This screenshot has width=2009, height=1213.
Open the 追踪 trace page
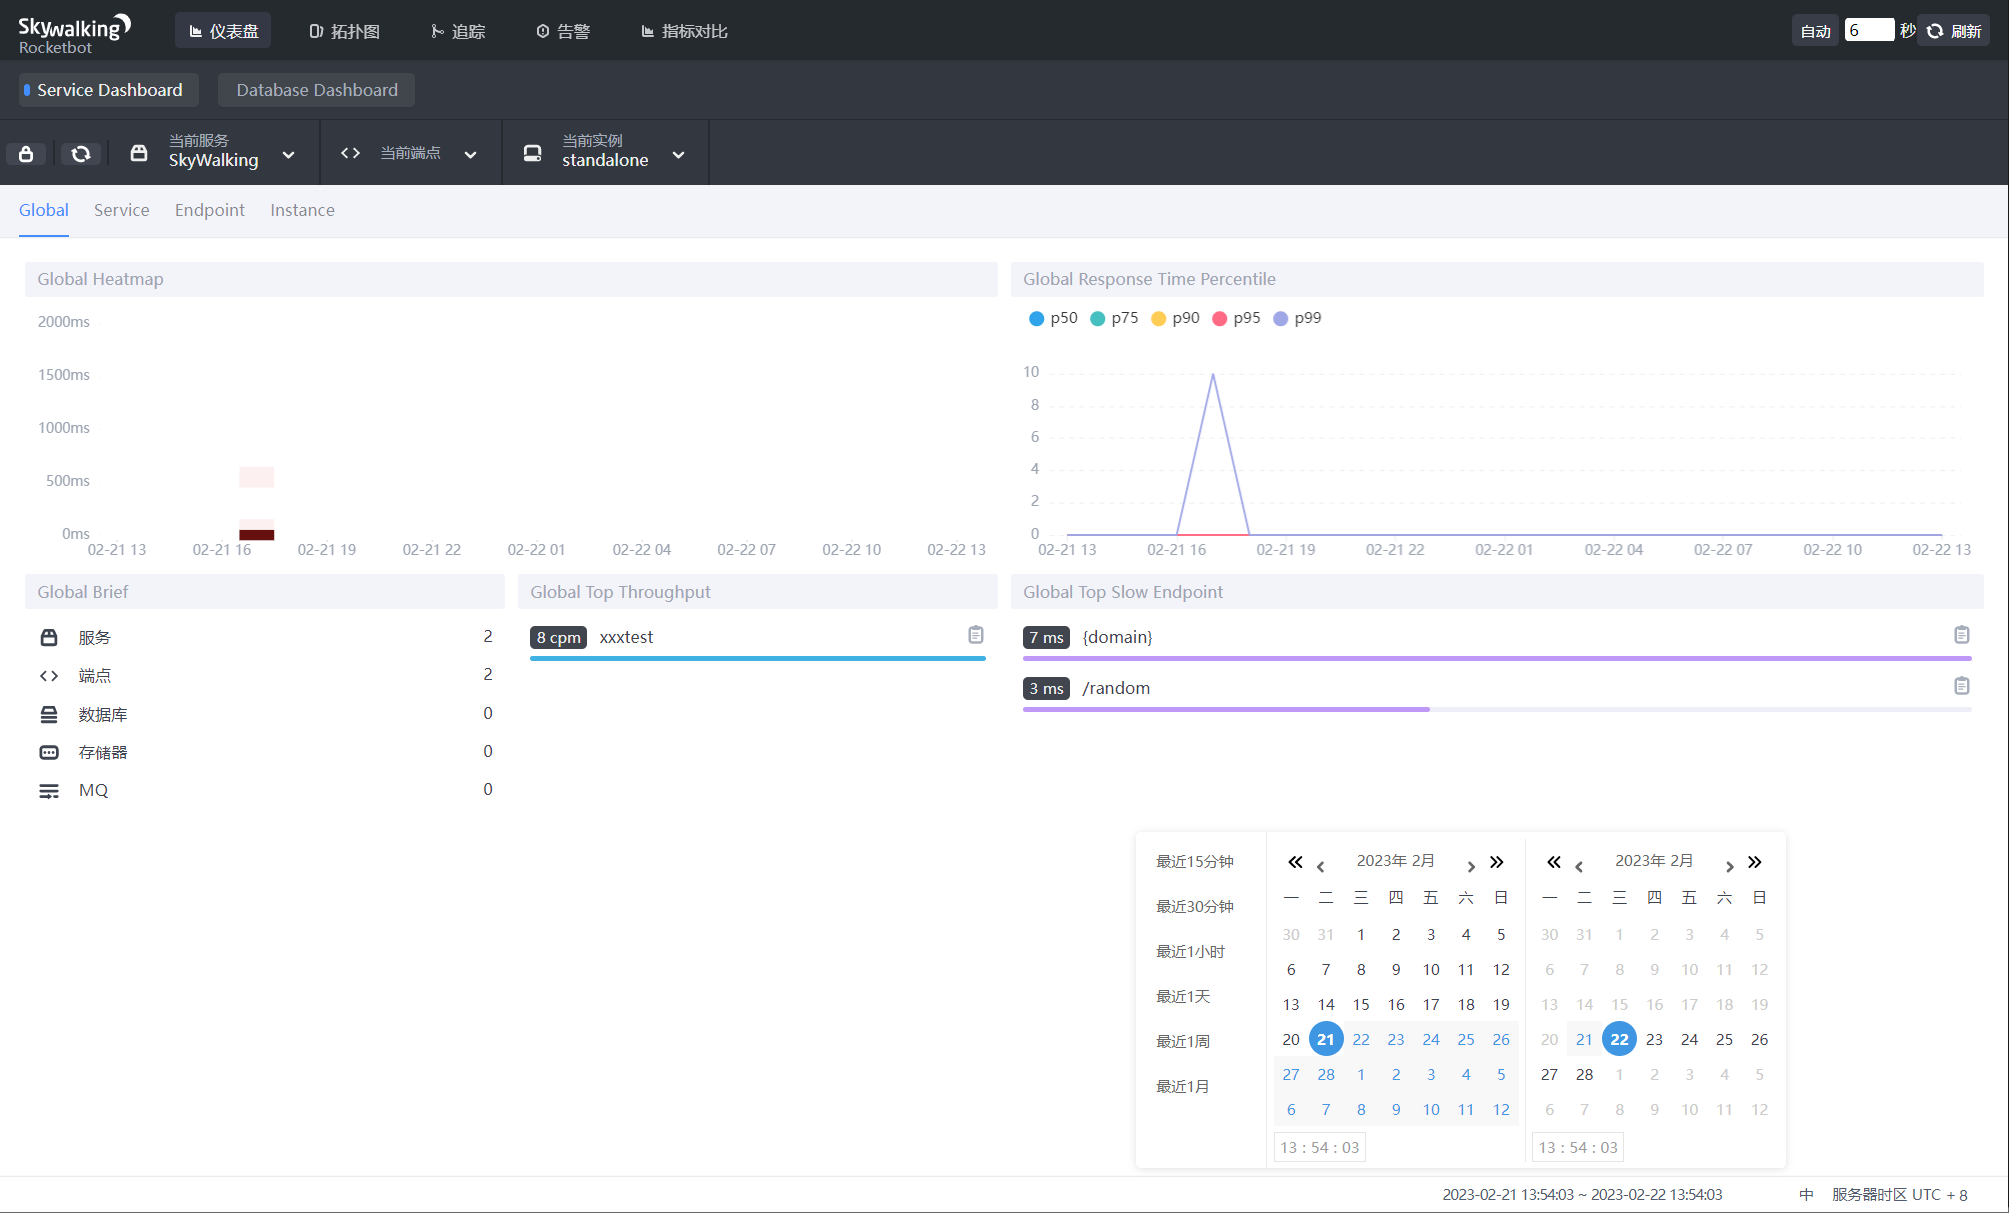point(458,31)
